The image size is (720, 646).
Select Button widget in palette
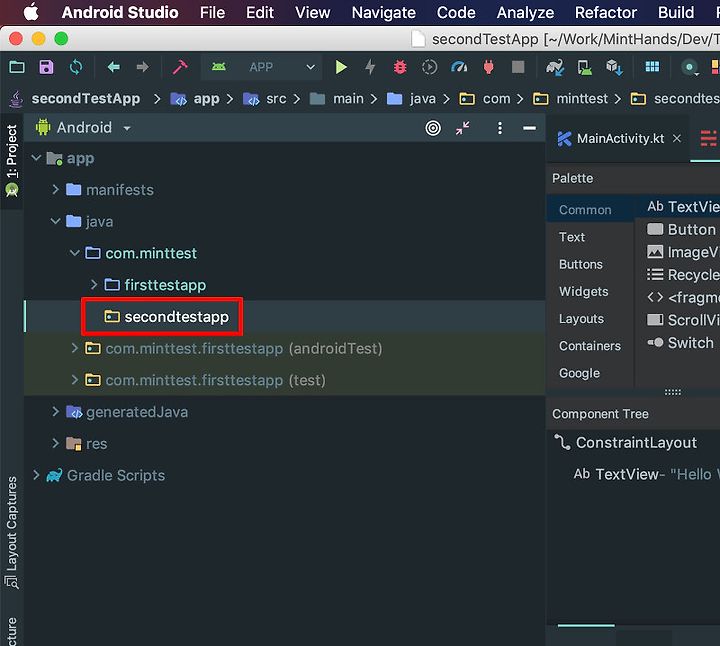(x=681, y=229)
